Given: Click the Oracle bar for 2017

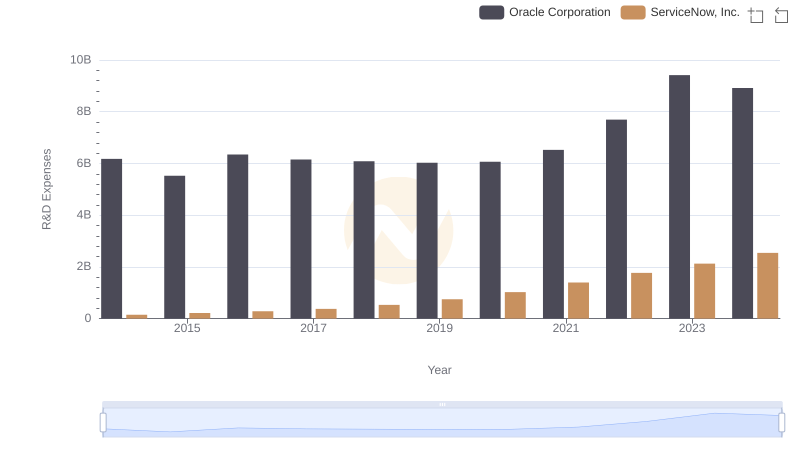Looking at the screenshot, I should pyautogui.click(x=301, y=239).
